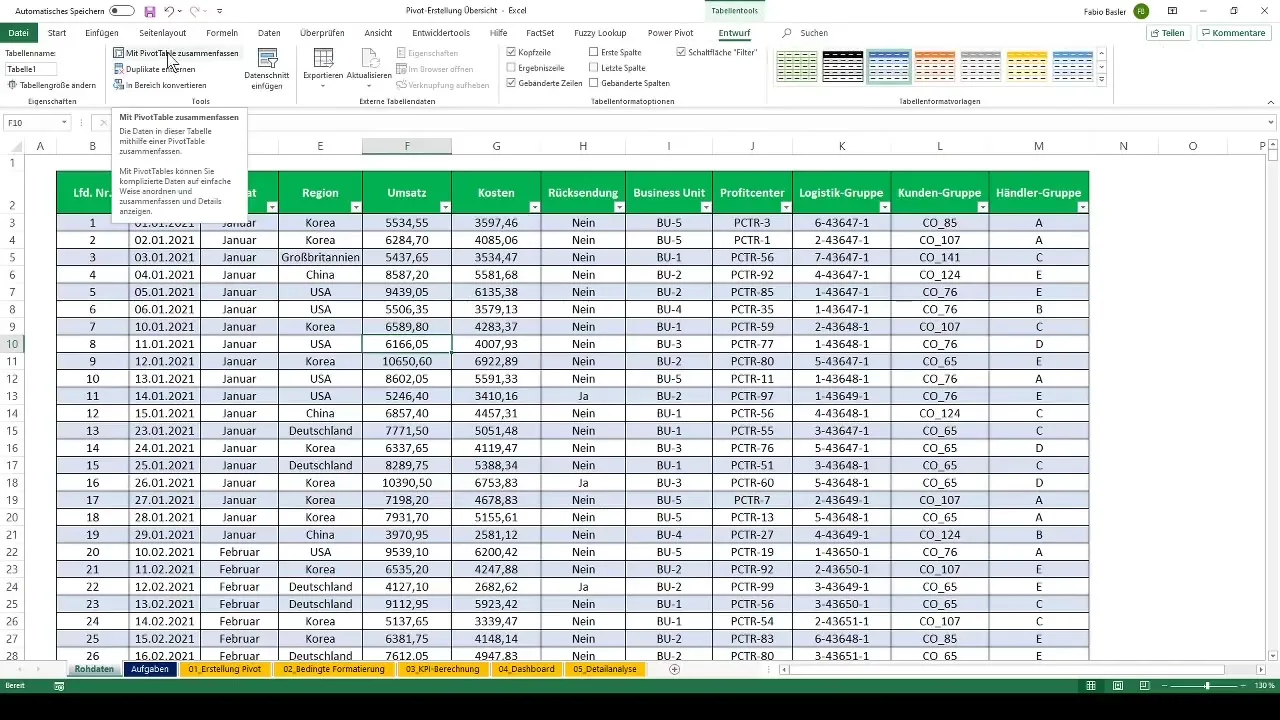1280x720 pixels.
Task: Expand the formula bar chevron
Action: coord(1271,123)
